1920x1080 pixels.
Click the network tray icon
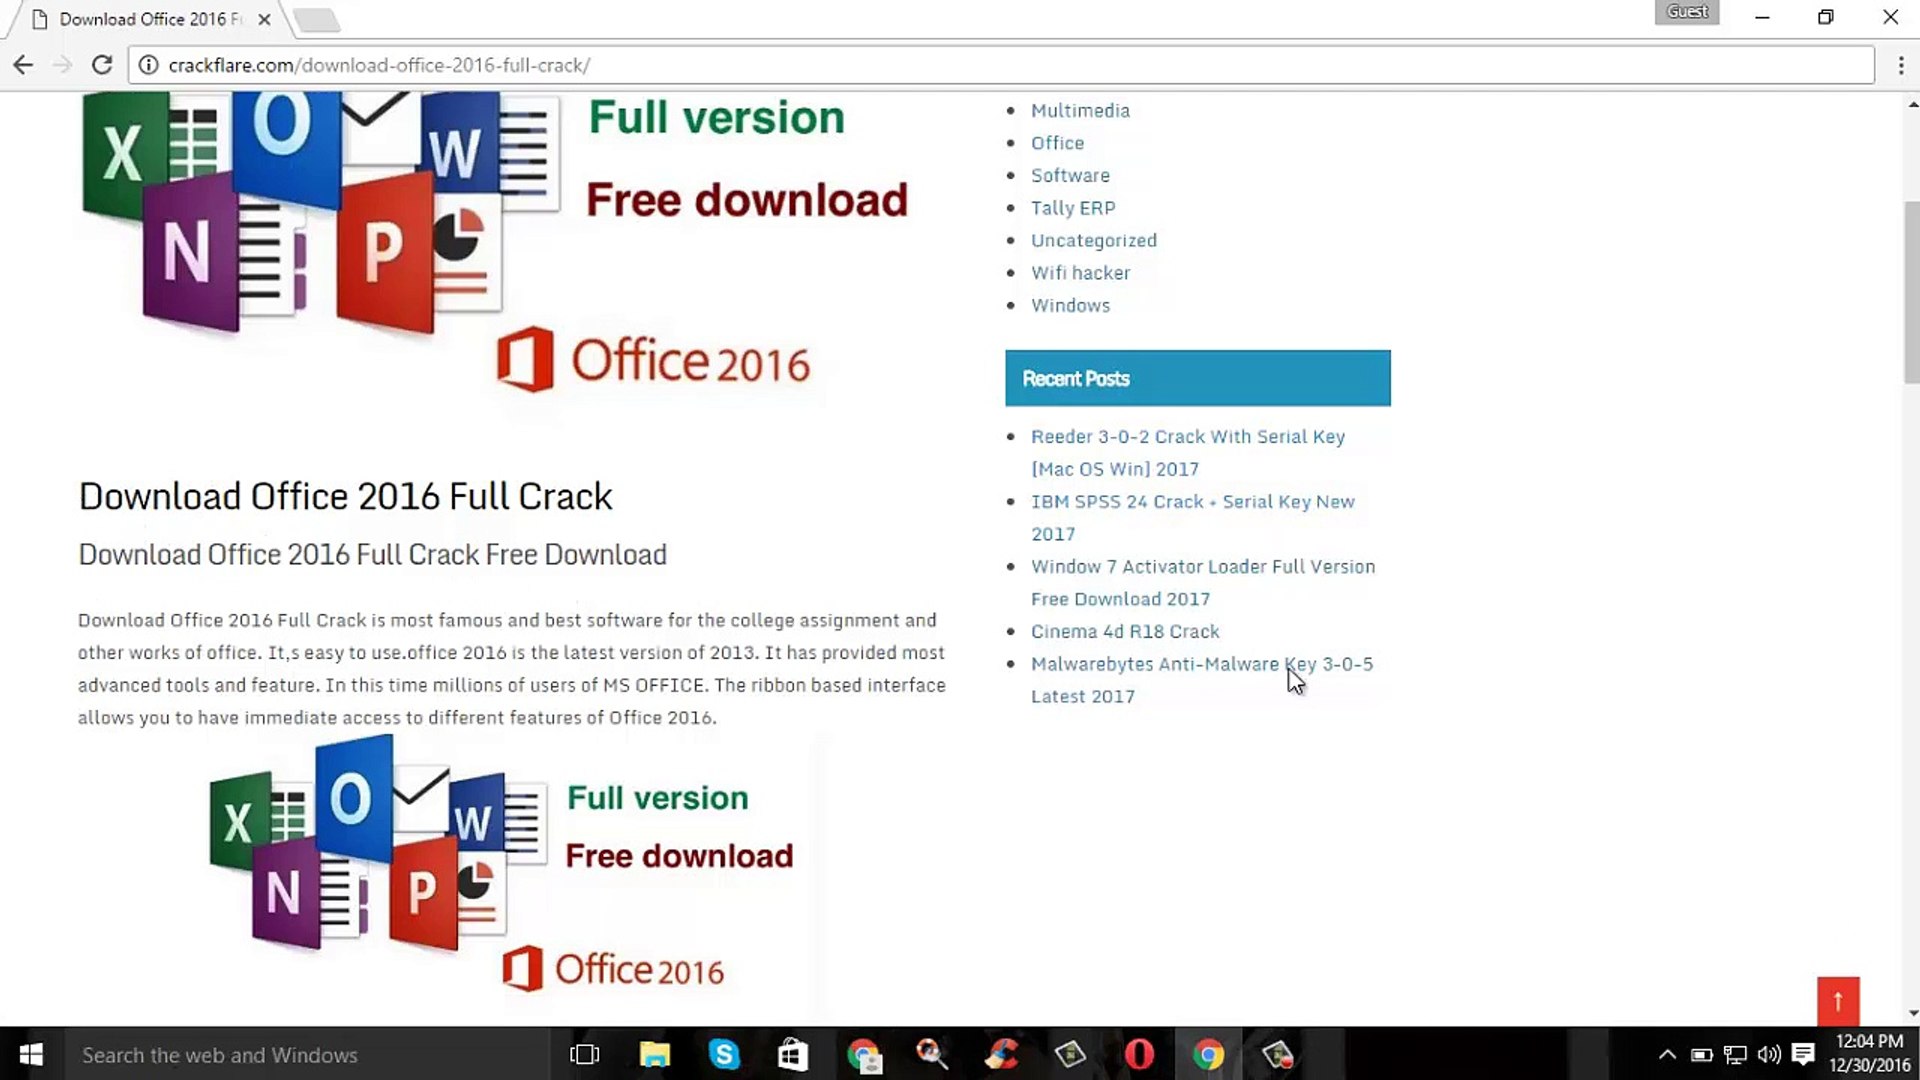pos(1735,1055)
